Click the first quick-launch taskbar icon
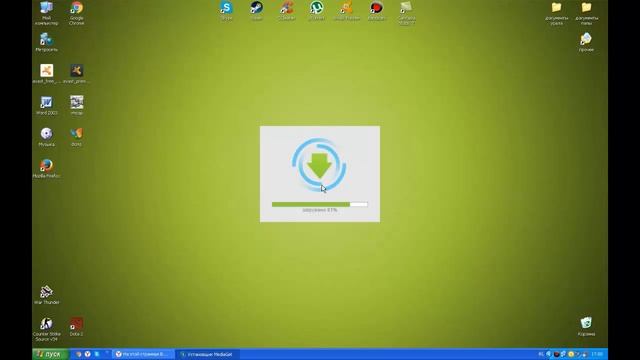Viewport: 640px width, 360px height. point(79,354)
